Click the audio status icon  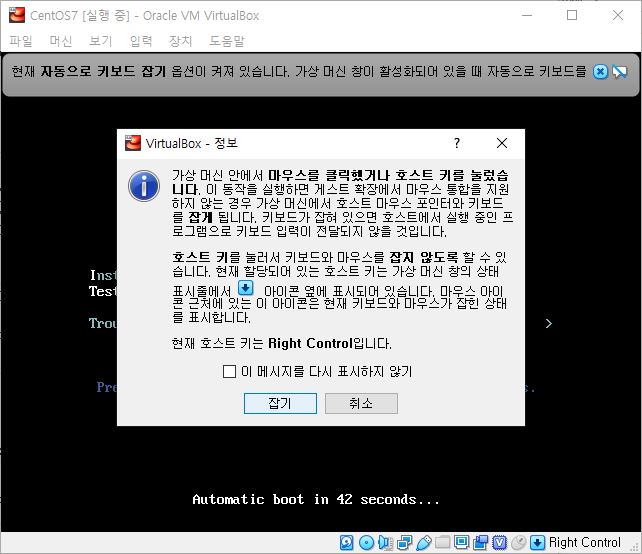[x=385, y=543]
